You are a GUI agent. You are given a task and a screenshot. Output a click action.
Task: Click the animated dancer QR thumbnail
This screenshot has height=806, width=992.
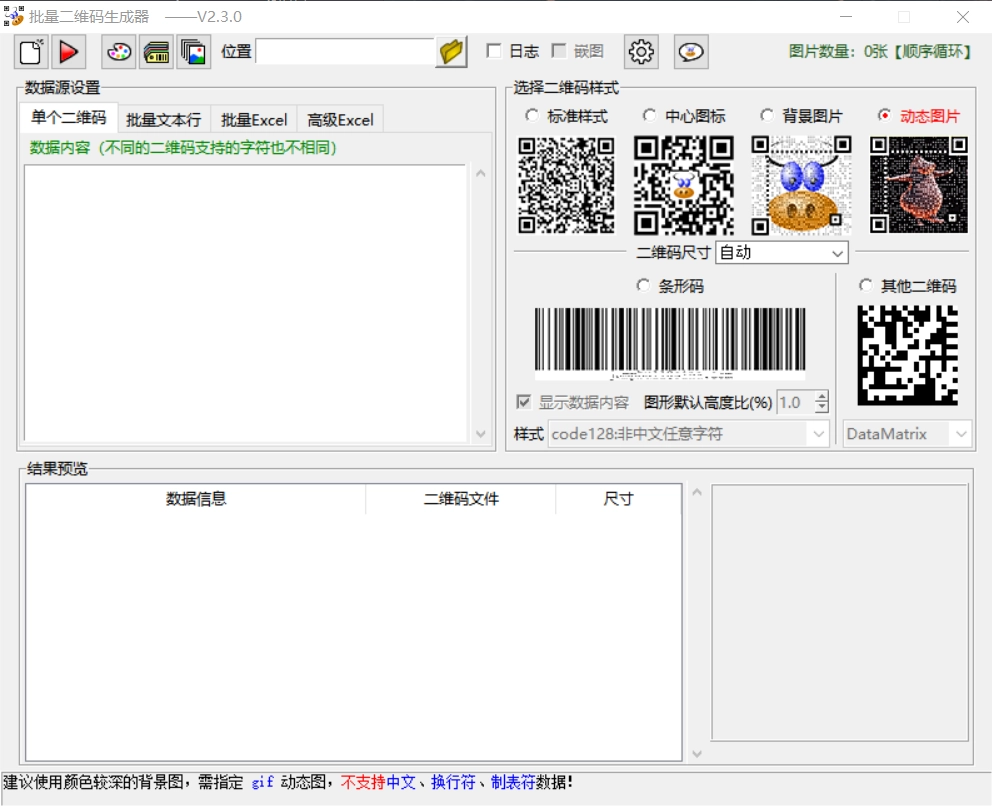pyautogui.click(x=919, y=185)
